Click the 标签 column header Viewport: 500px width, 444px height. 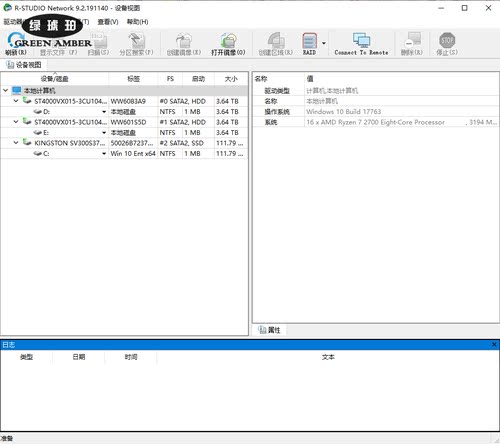(x=133, y=79)
